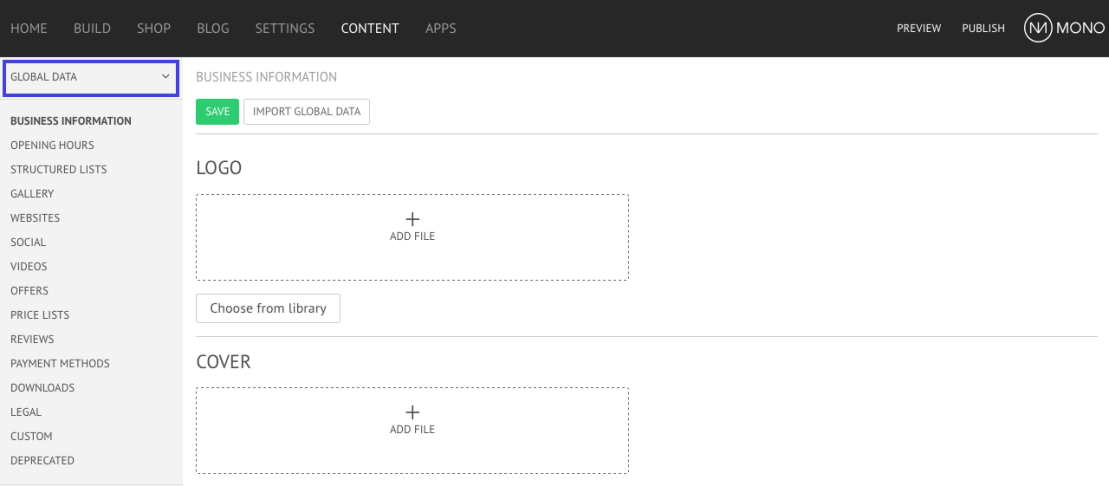Open Structured Lists section
1109x486 pixels.
(x=59, y=170)
